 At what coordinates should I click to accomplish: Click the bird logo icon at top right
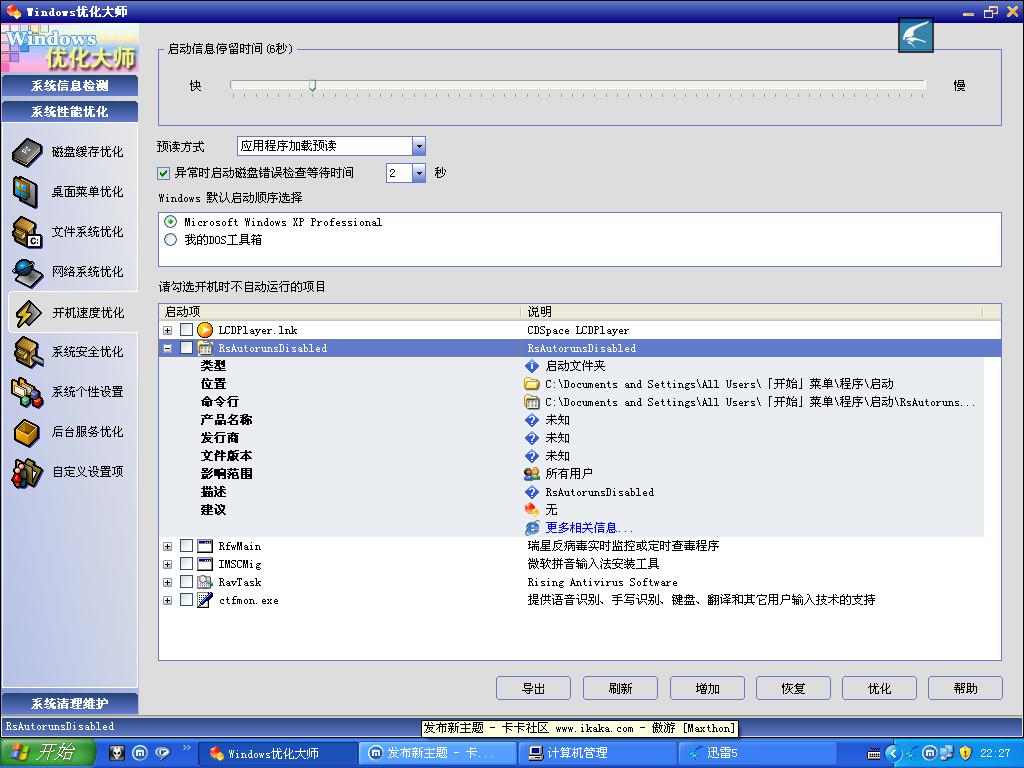pyautogui.click(x=916, y=35)
